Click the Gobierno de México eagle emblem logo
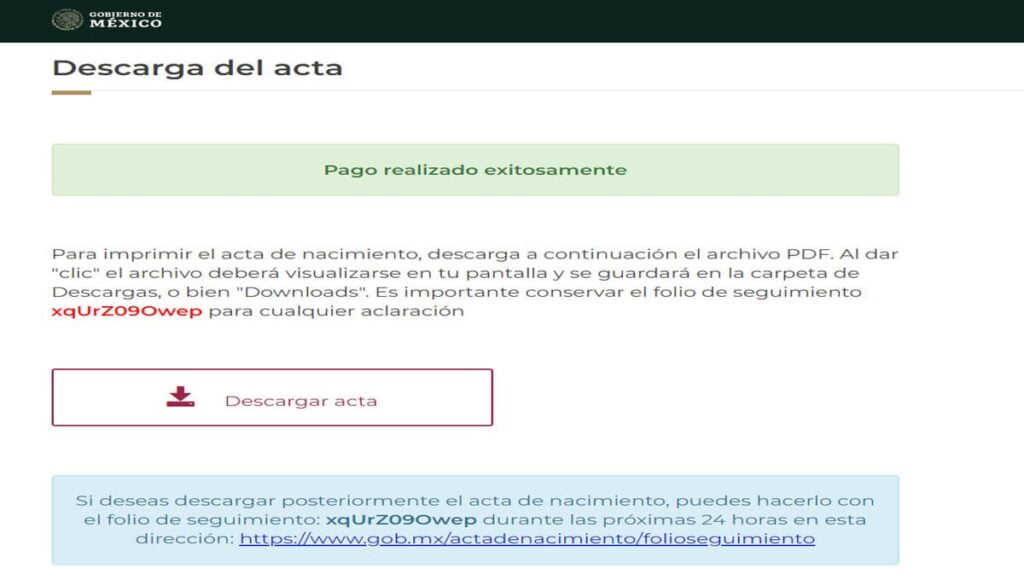 66,17
